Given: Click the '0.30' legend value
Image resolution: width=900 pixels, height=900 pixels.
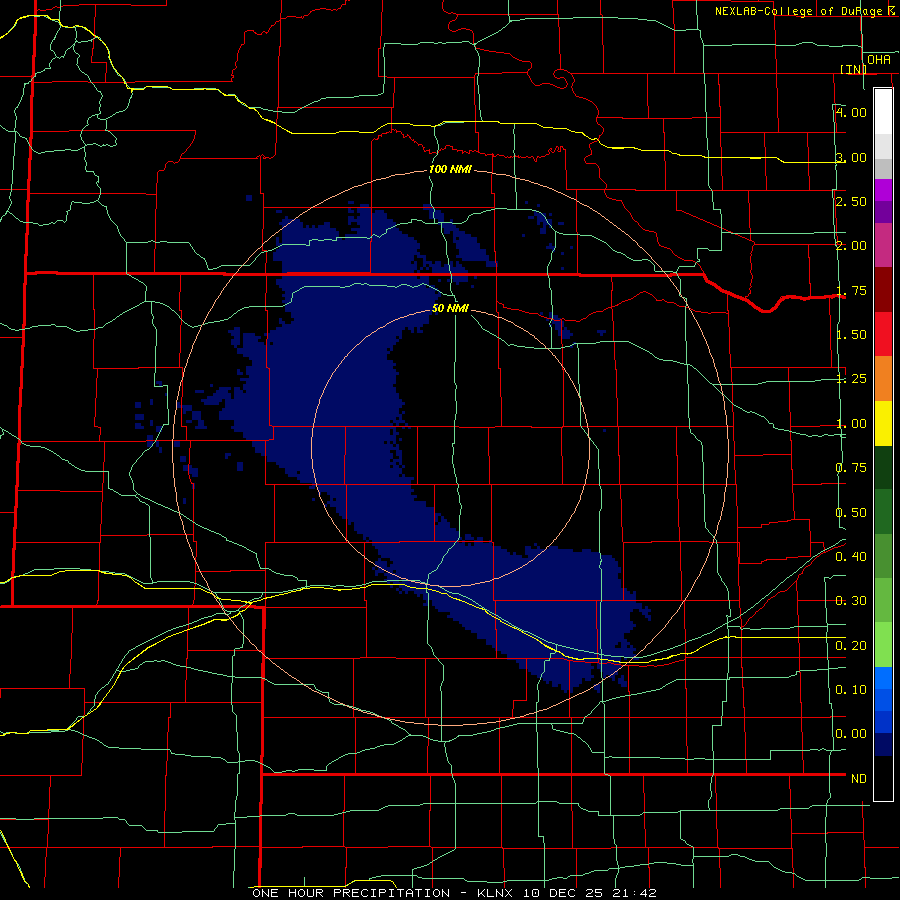Looking at the screenshot, I should pos(851,601).
